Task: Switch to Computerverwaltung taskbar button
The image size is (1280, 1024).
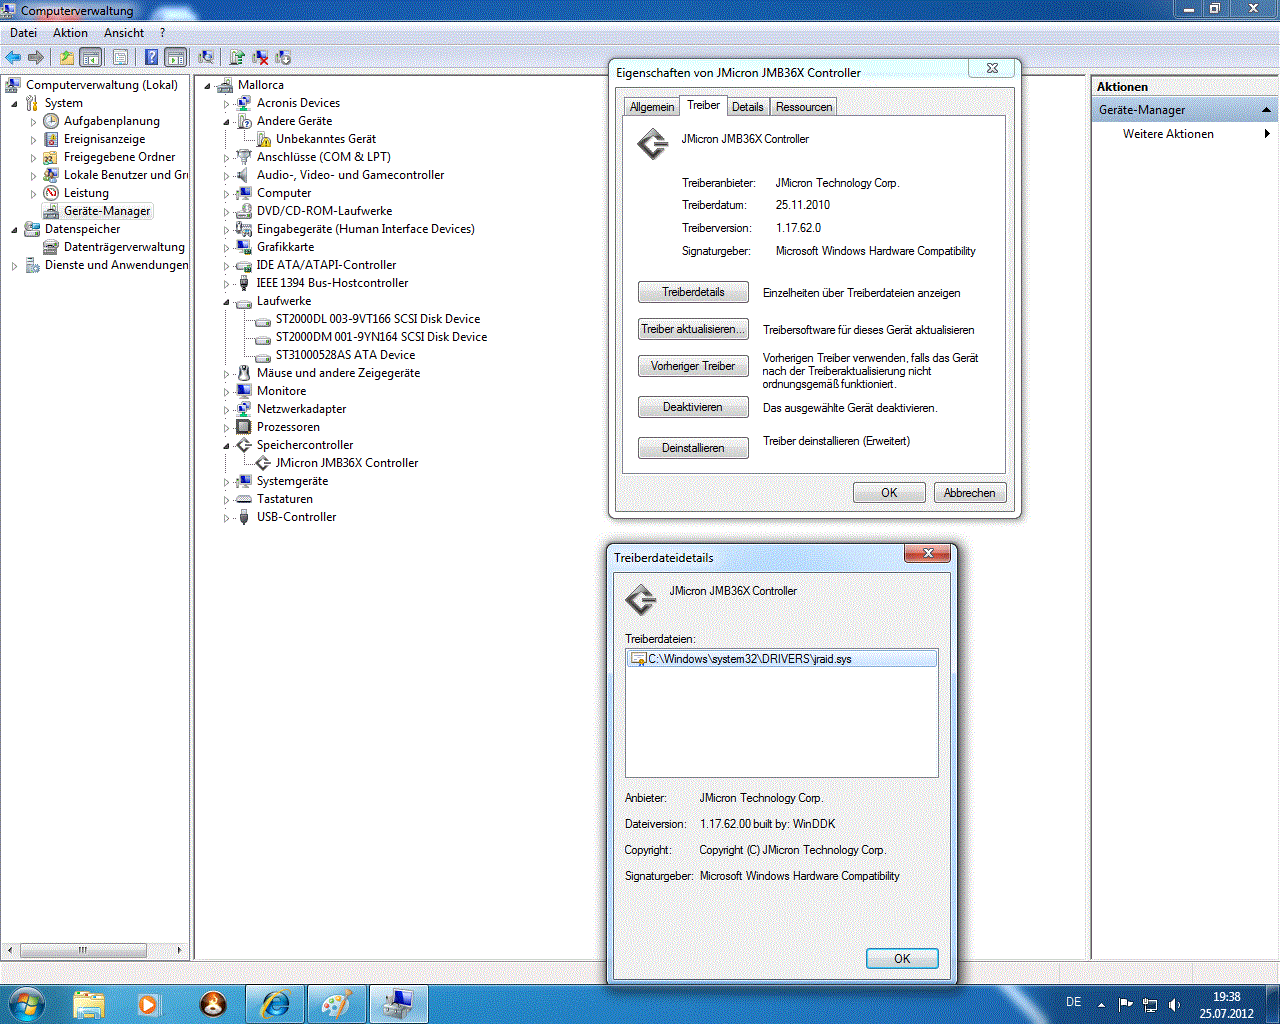Action: click(x=398, y=1004)
